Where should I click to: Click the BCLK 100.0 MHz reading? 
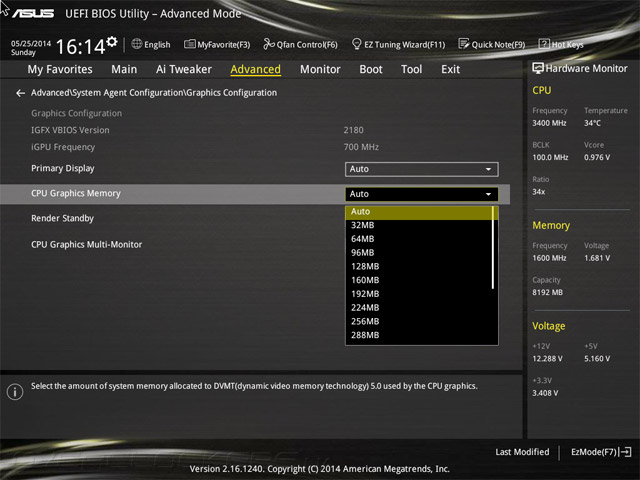click(550, 158)
